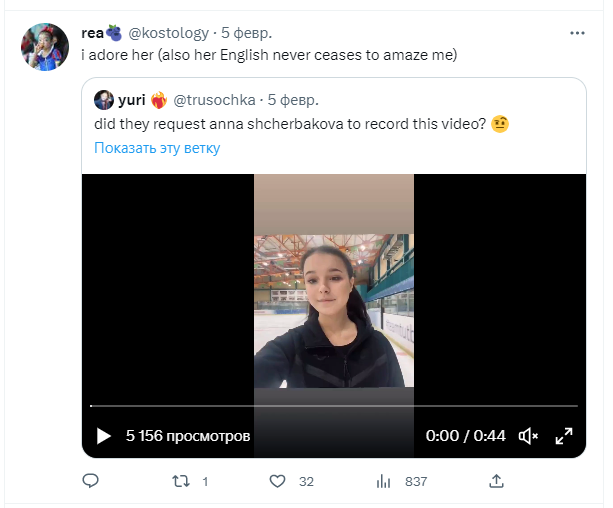Click the video frame showing the ice rink
The width and height of the screenshot is (613, 508).
(x=333, y=300)
